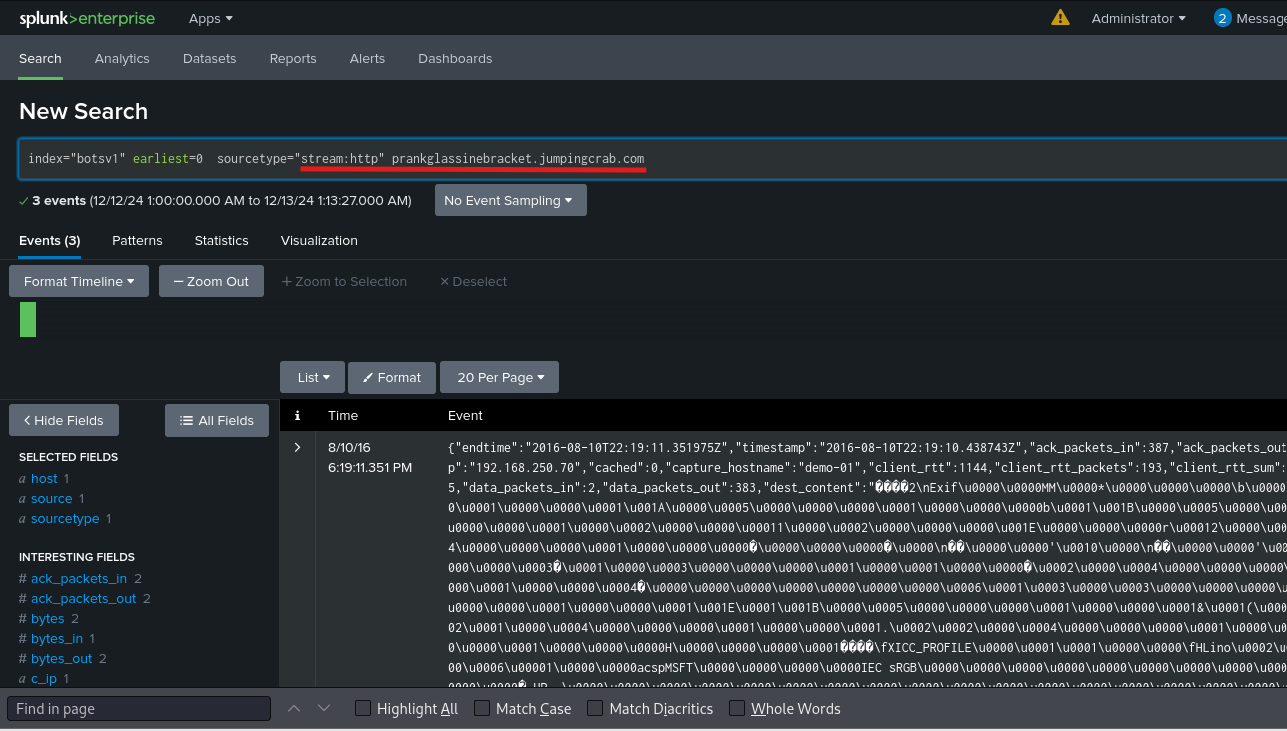The height and width of the screenshot is (731, 1287).
Task: Click the green timeline bar
Action: point(28,319)
